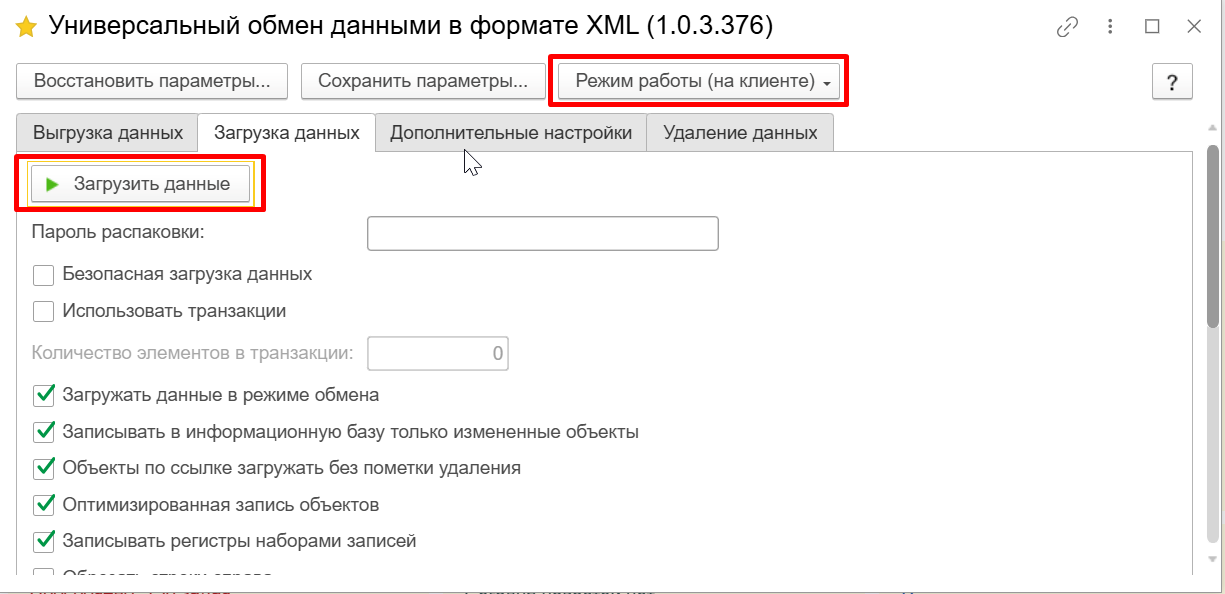
Task: Open the vertical dots more menu
Action: 1111,27
